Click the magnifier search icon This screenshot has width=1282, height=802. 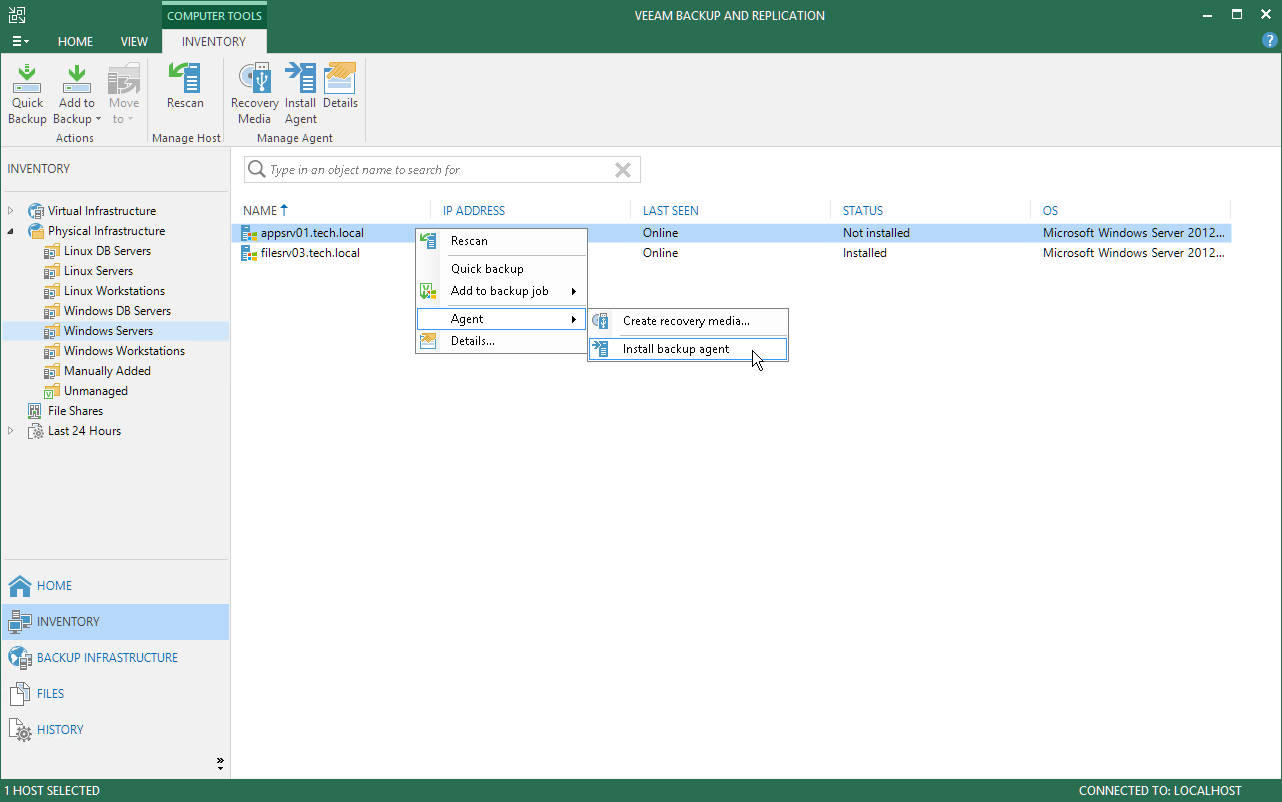pyautogui.click(x=257, y=170)
